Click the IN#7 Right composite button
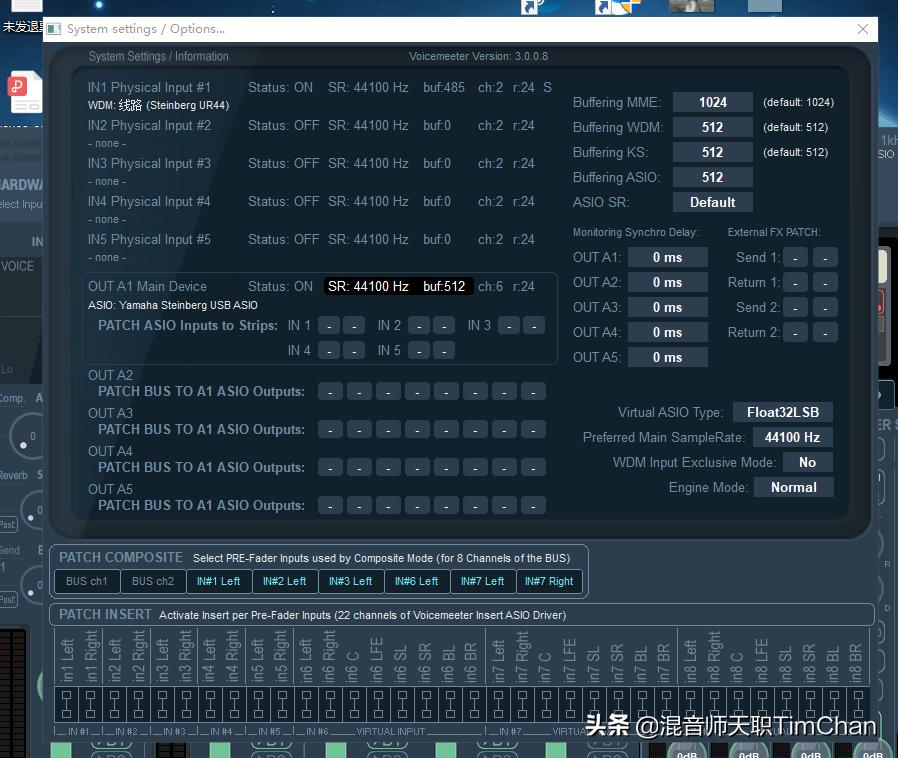This screenshot has width=898, height=758. 549,581
